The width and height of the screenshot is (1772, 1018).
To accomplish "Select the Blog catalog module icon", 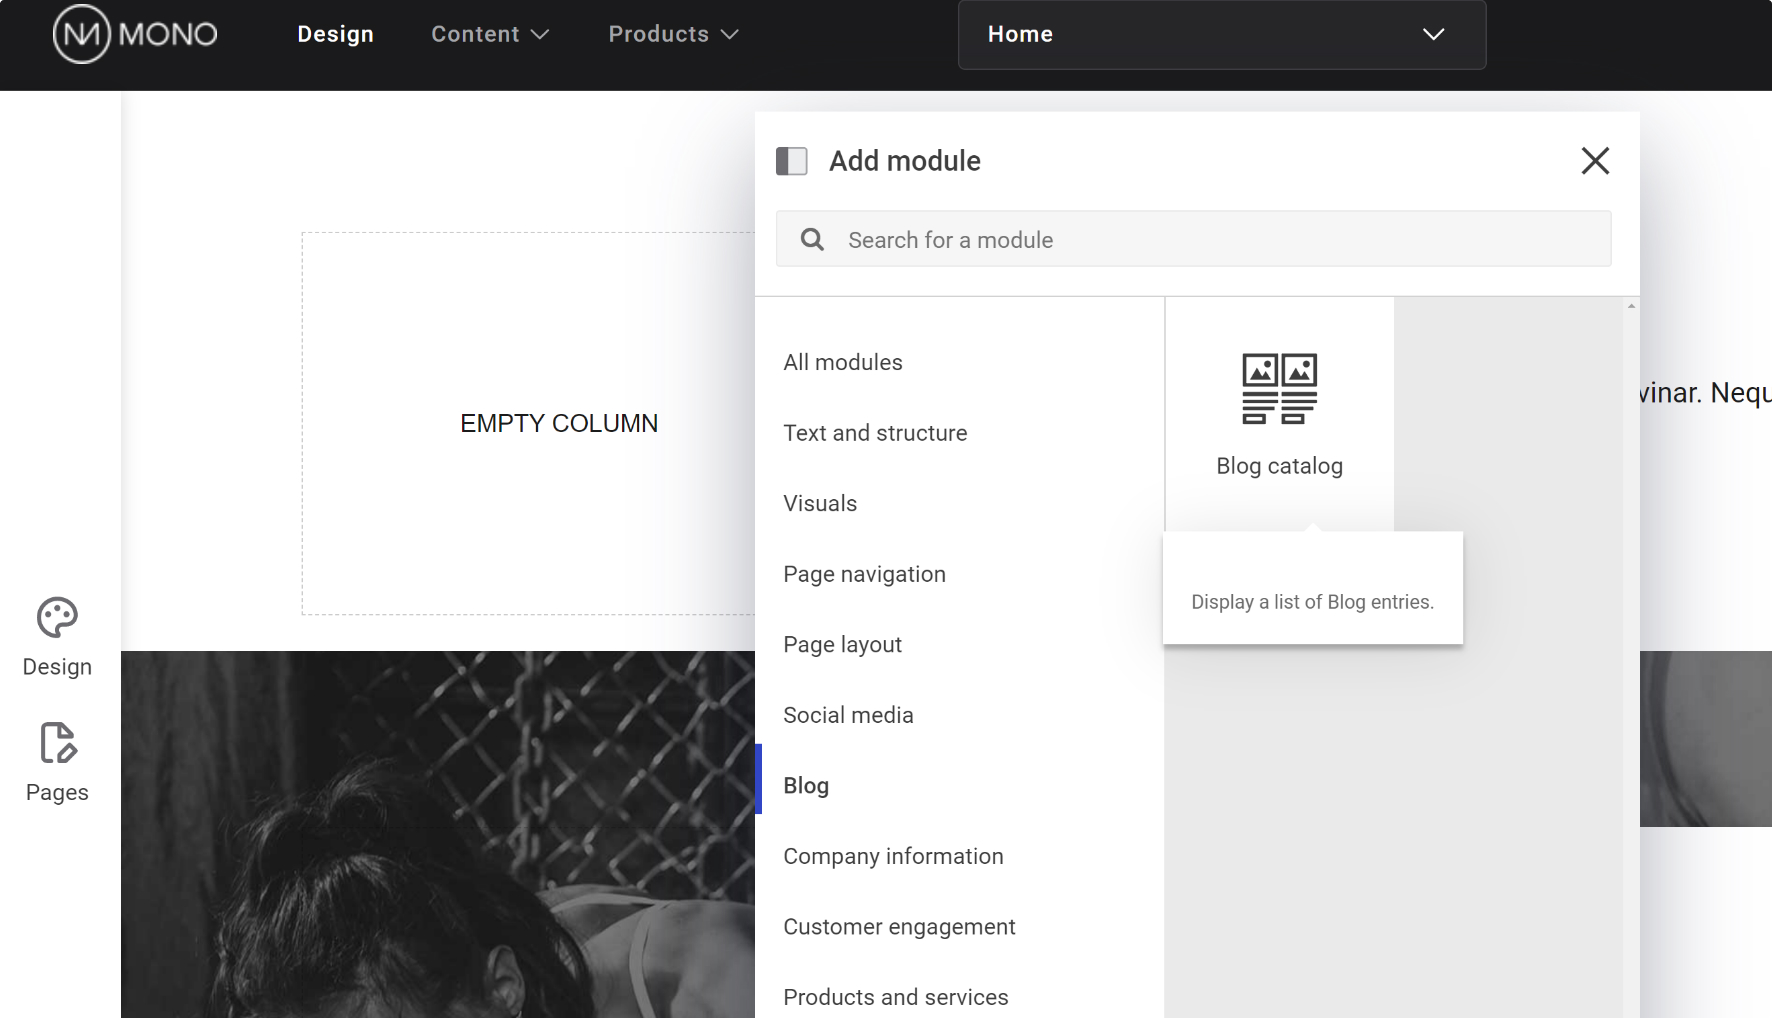I will (1280, 389).
